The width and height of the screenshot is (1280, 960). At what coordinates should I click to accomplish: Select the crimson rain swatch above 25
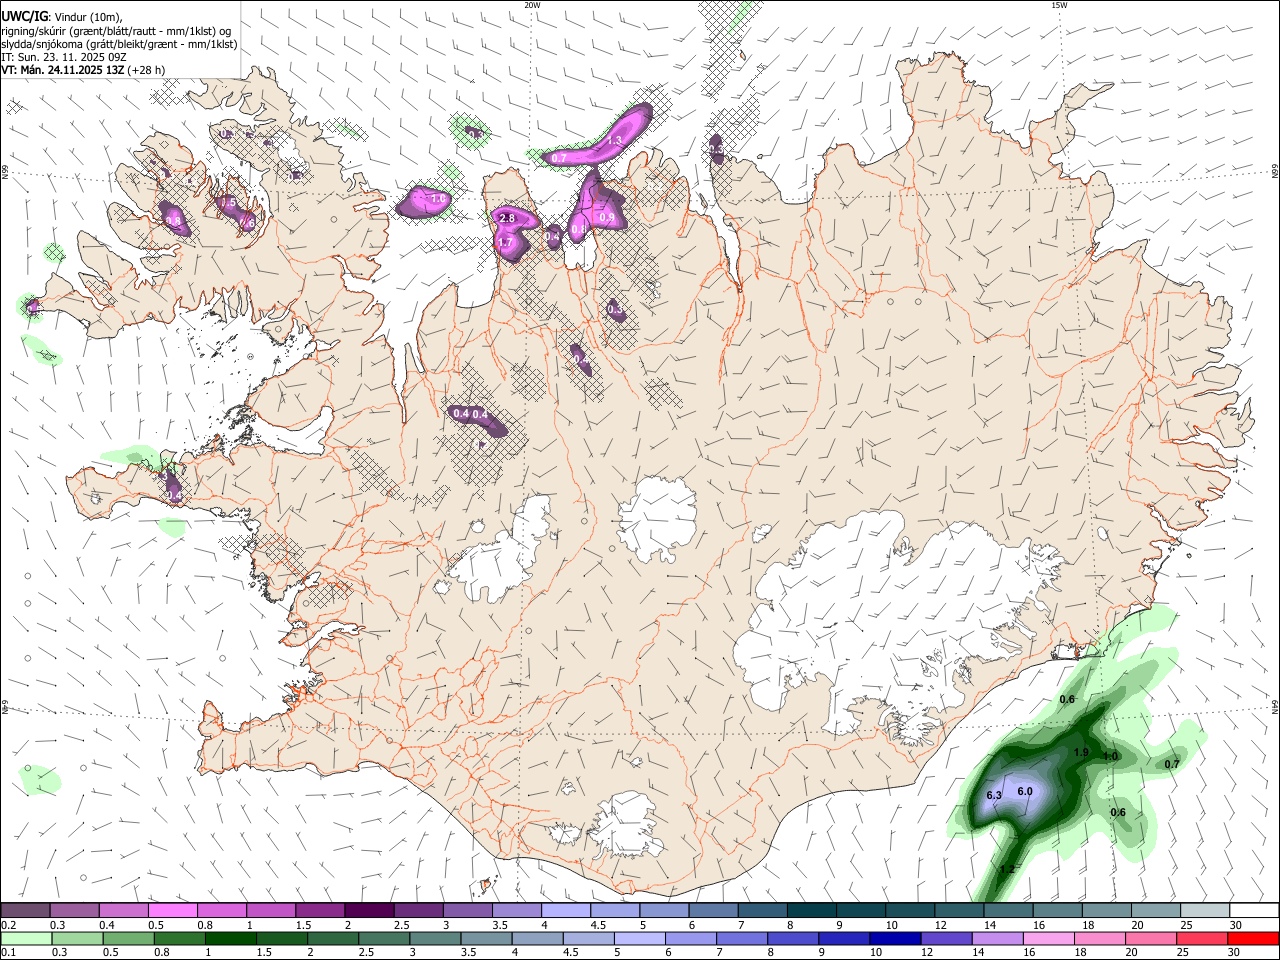click(x=1203, y=939)
